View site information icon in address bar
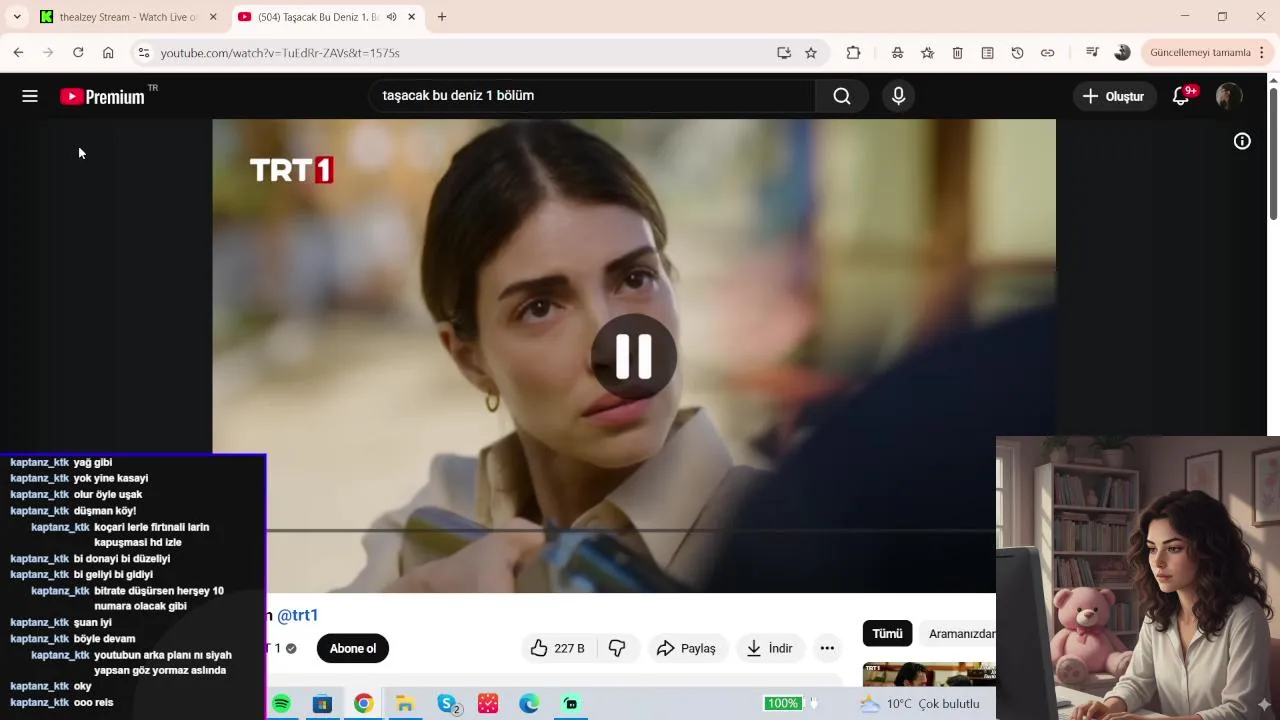This screenshot has height=720, width=1280. pos(143,53)
